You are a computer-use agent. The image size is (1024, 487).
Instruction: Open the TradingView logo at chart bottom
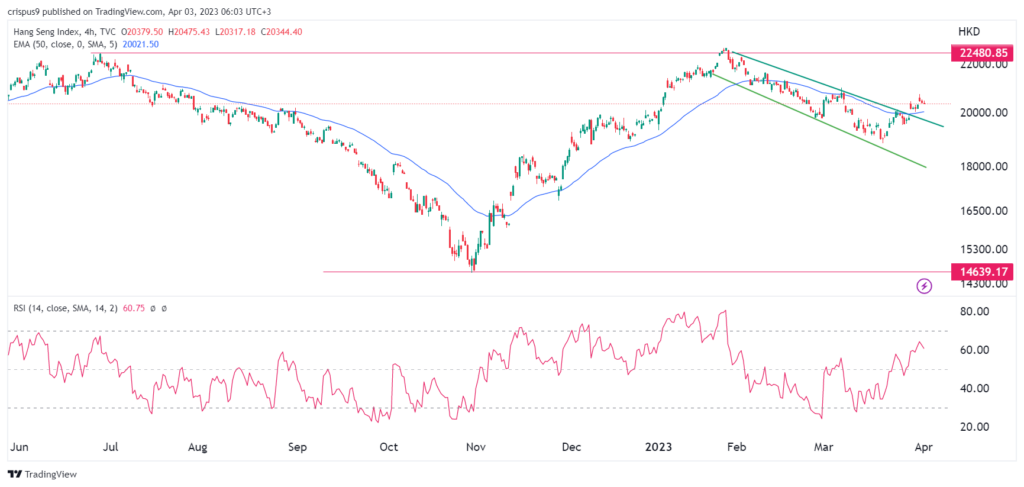(x=40, y=474)
